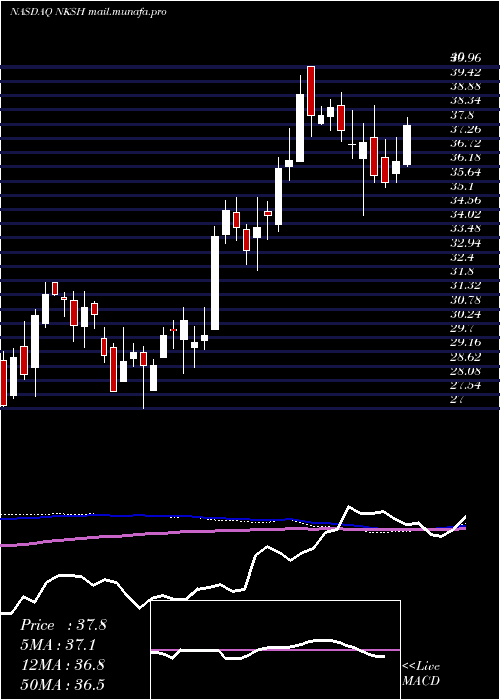Click the 5MA : 37.1 readout

pos(58,645)
